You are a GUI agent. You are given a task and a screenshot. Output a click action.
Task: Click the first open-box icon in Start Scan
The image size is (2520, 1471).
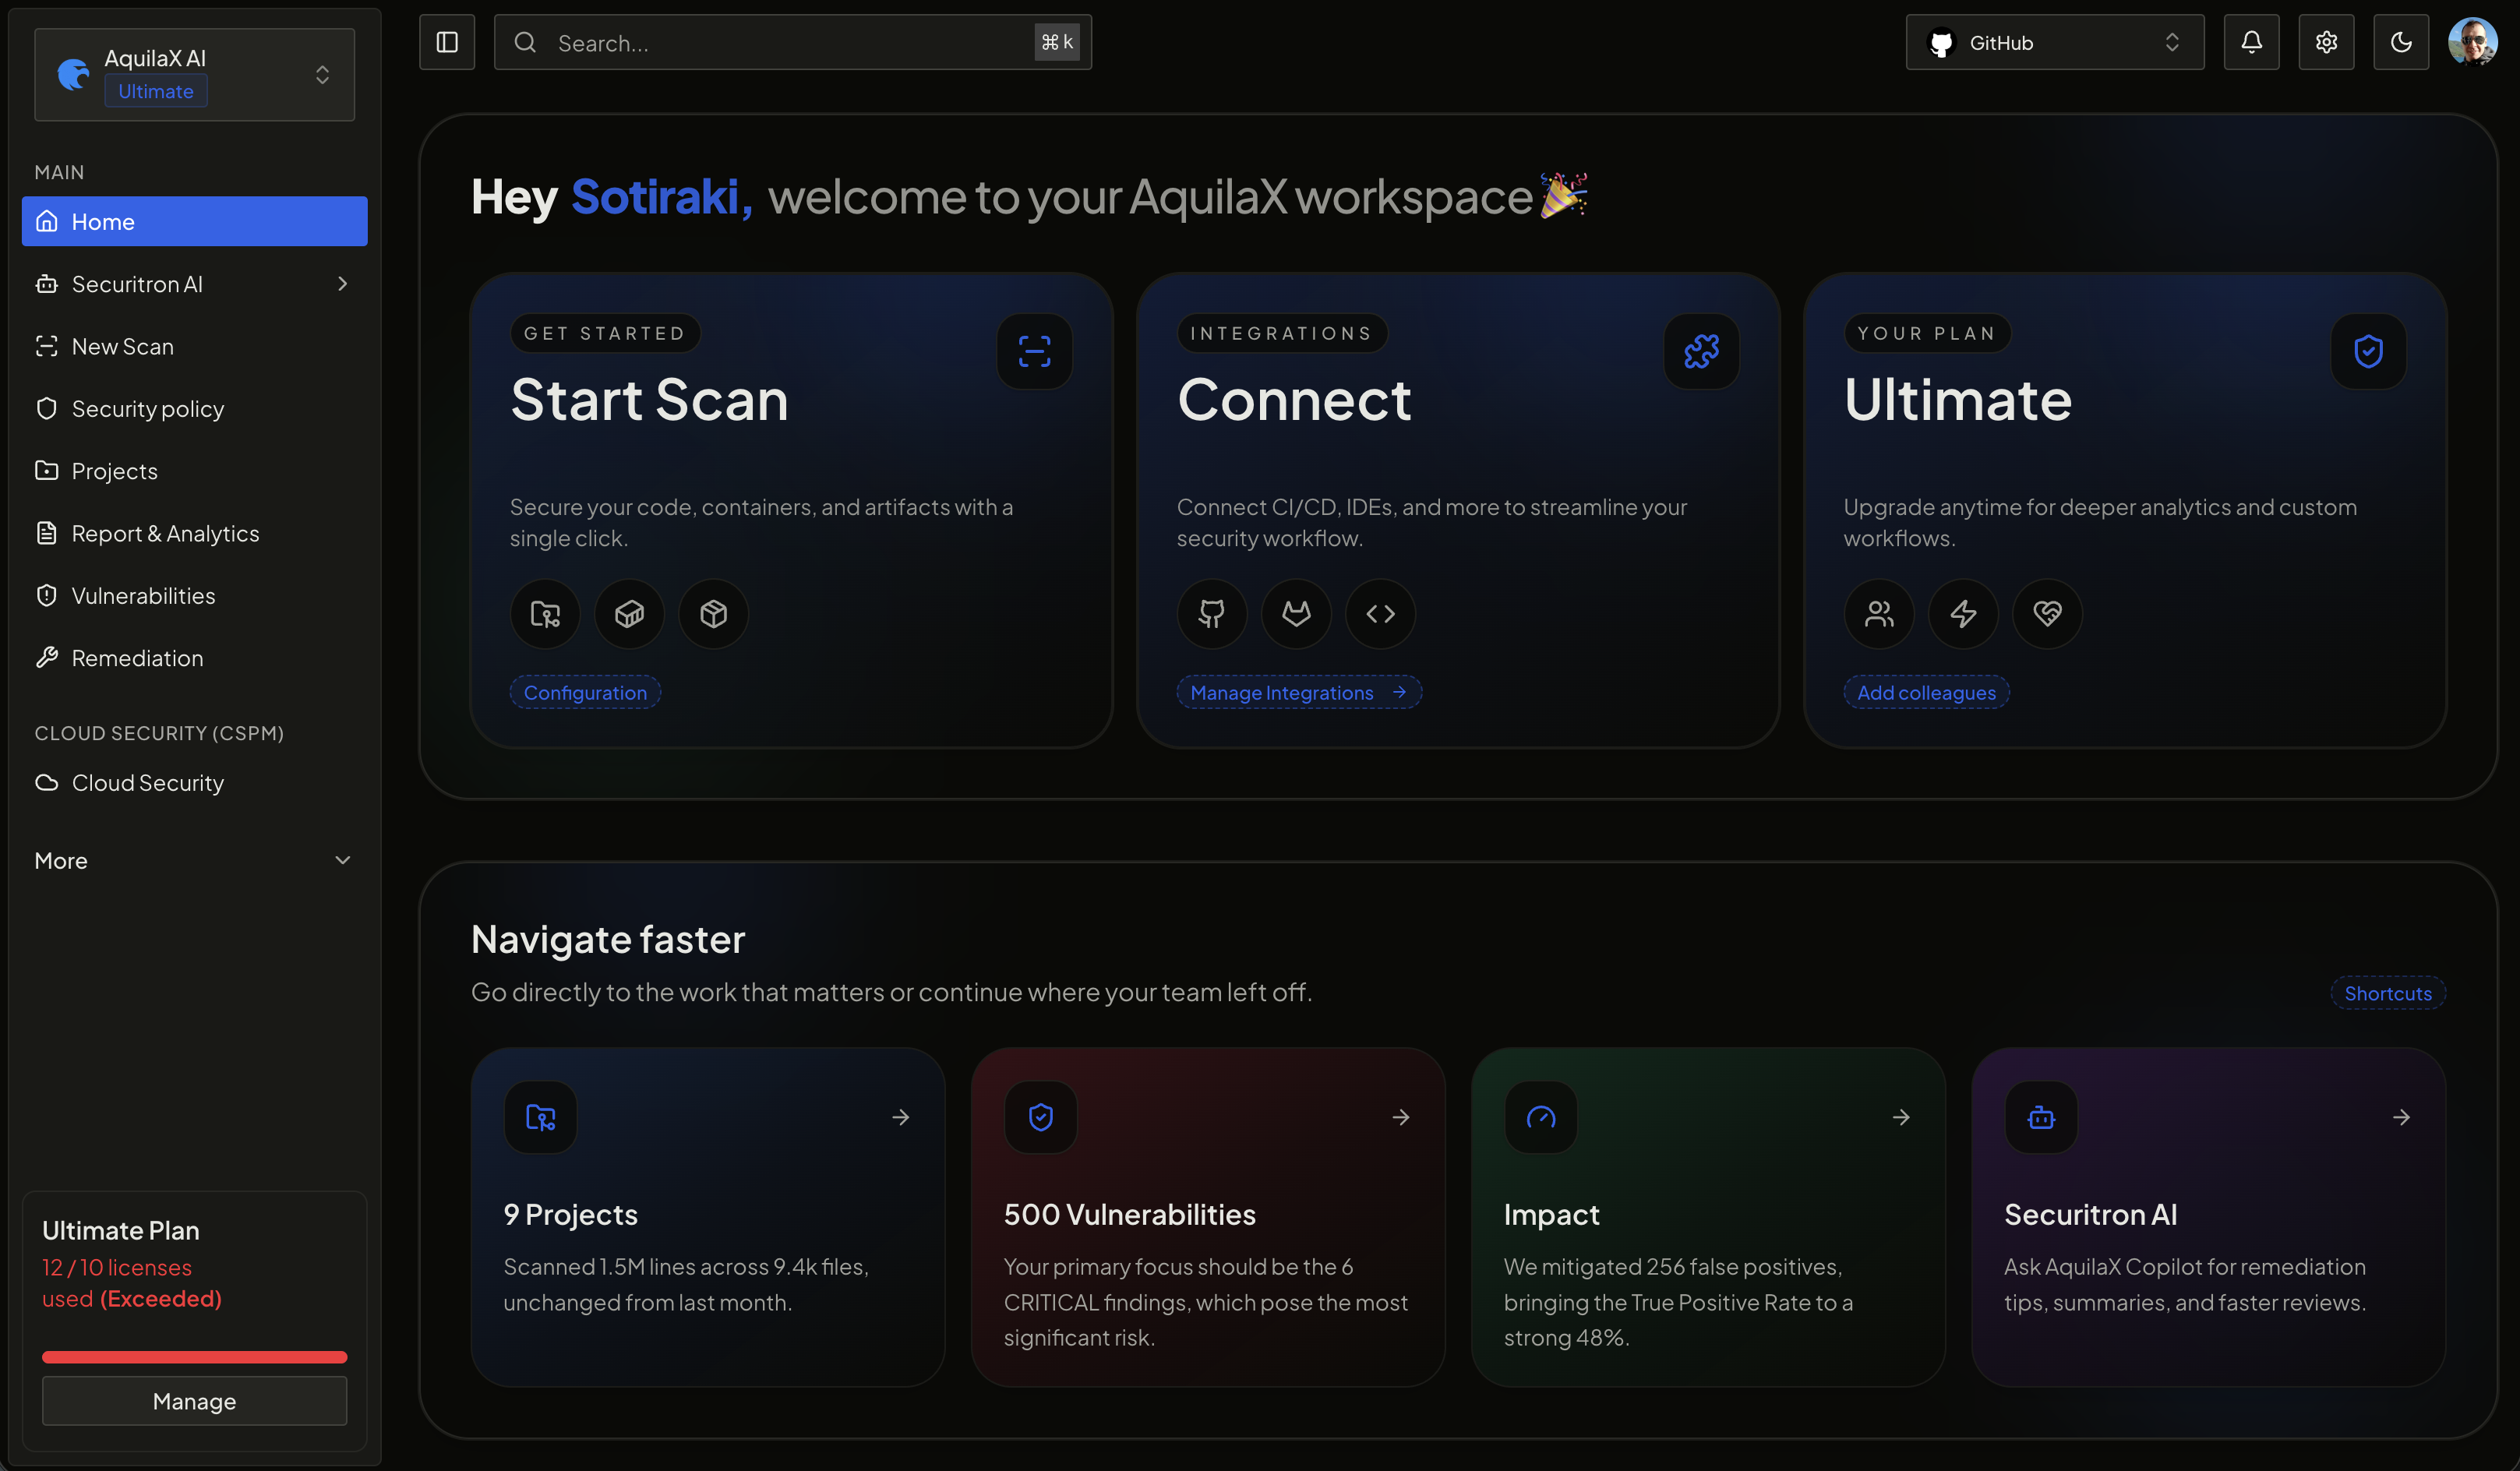(629, 613)
